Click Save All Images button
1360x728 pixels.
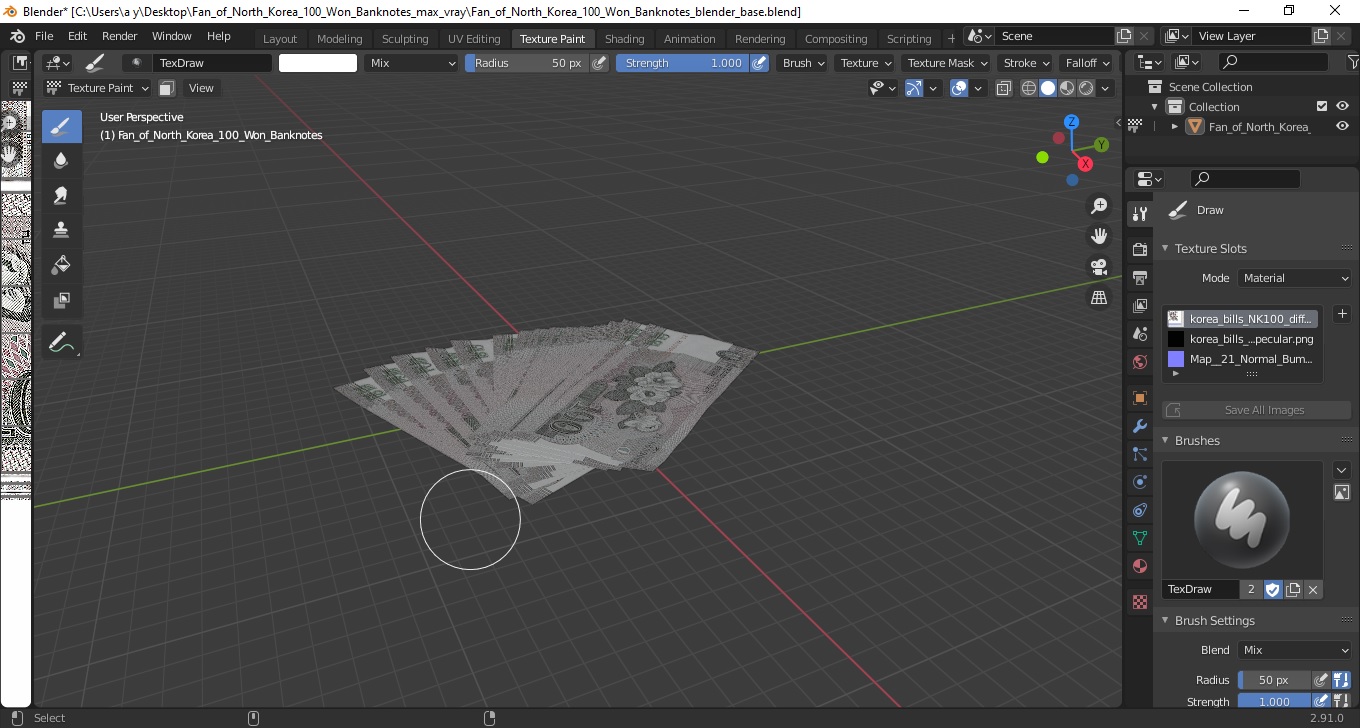1256,410
